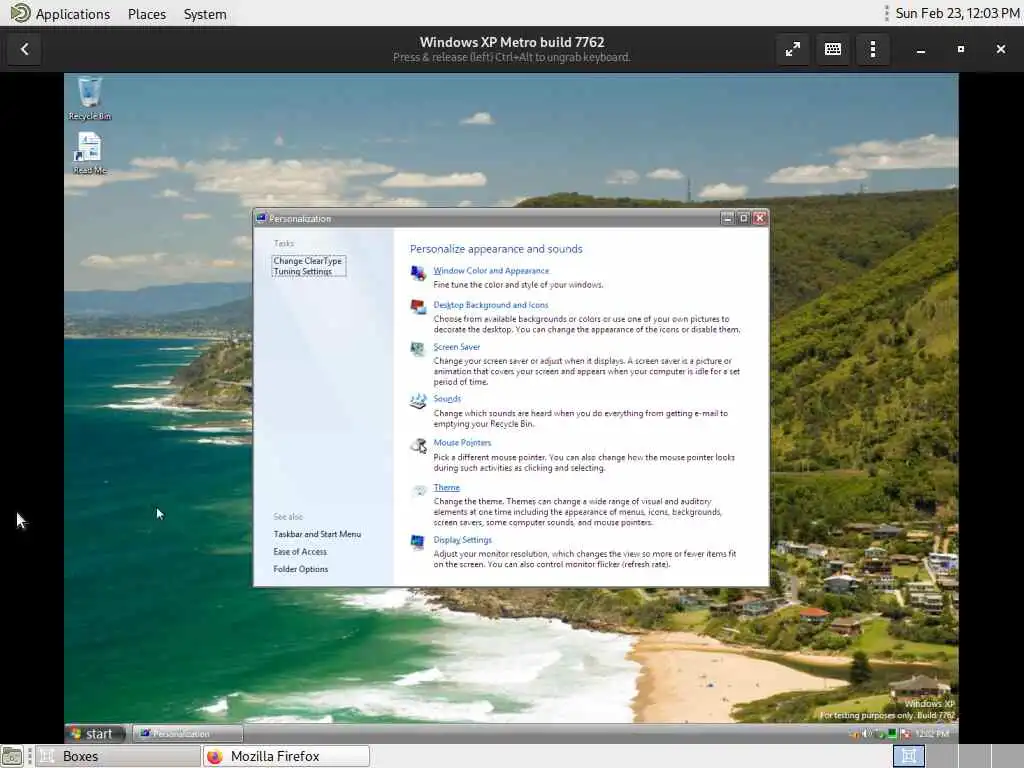Click the 'Windows XP Metro build 7762' title
The height and width of the screenshot is (768, 1024).
[512, 42]
